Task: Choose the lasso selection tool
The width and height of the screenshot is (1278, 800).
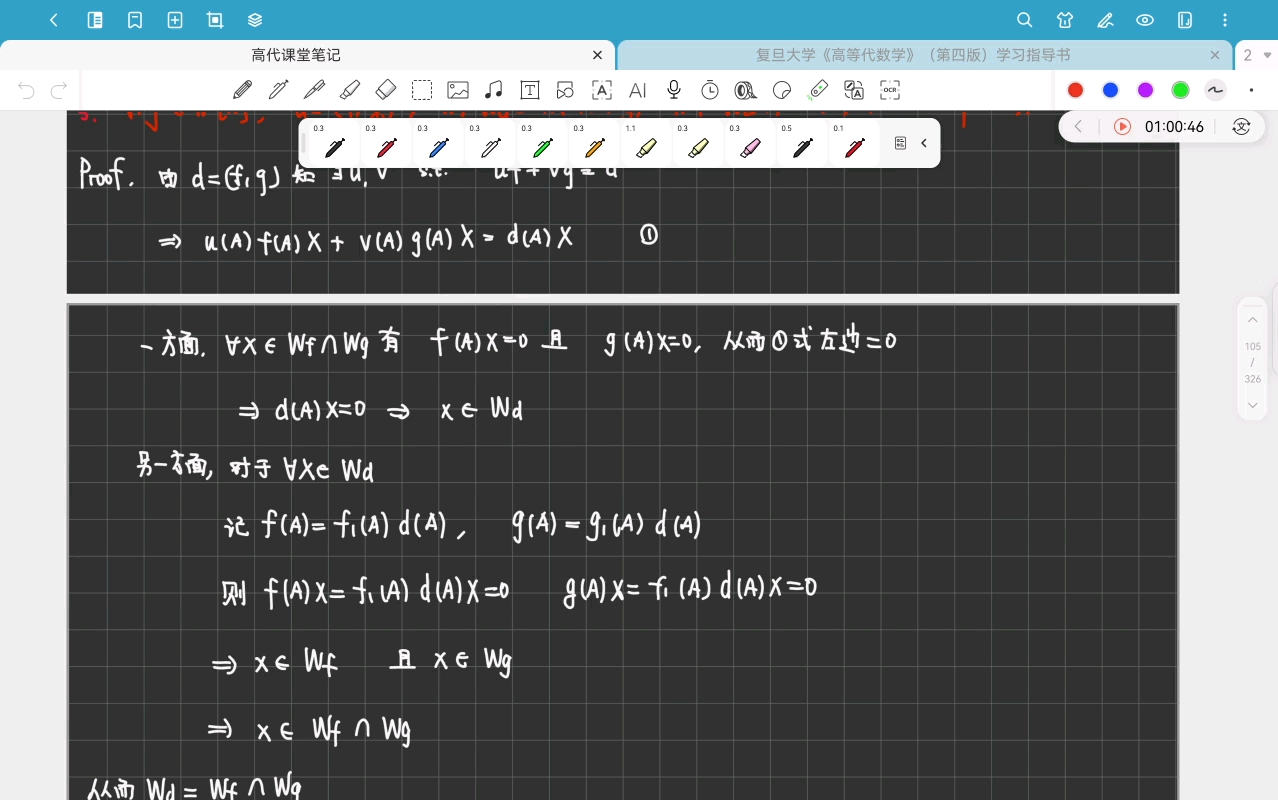Action: point(422,90)
